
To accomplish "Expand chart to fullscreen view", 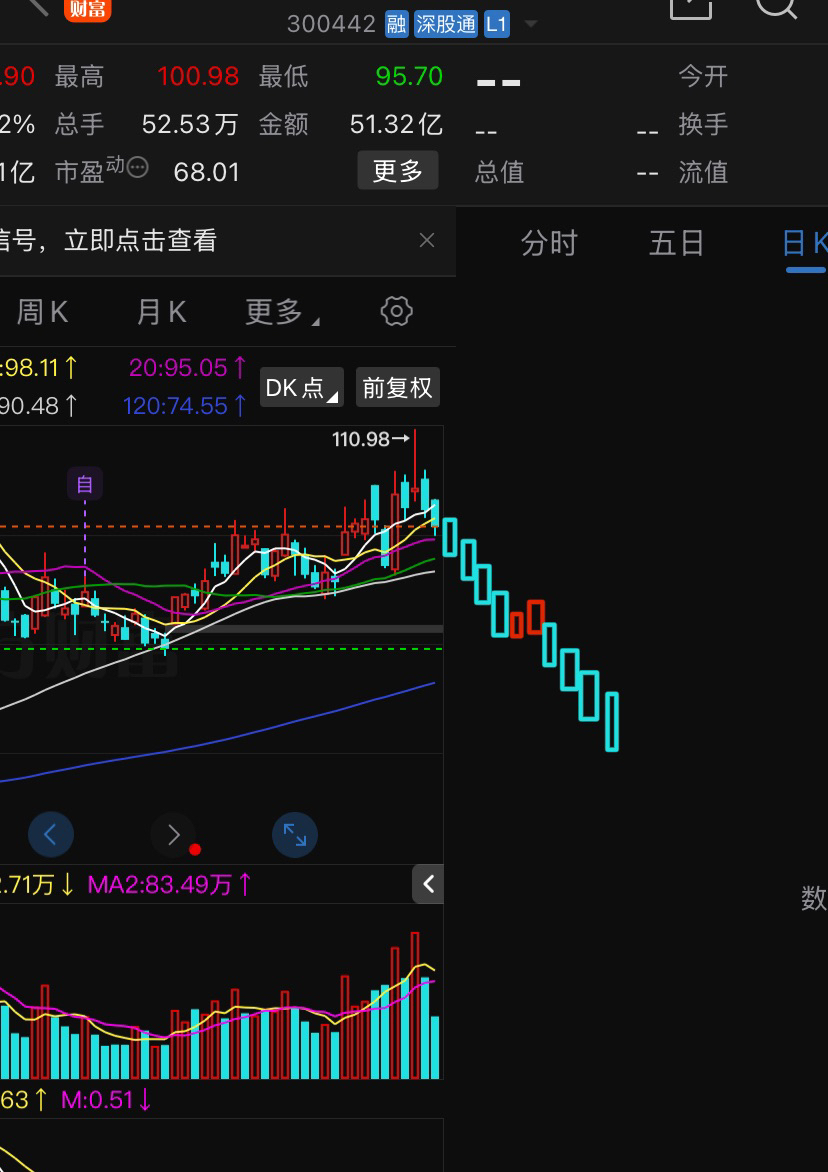I will coord(295,834).
